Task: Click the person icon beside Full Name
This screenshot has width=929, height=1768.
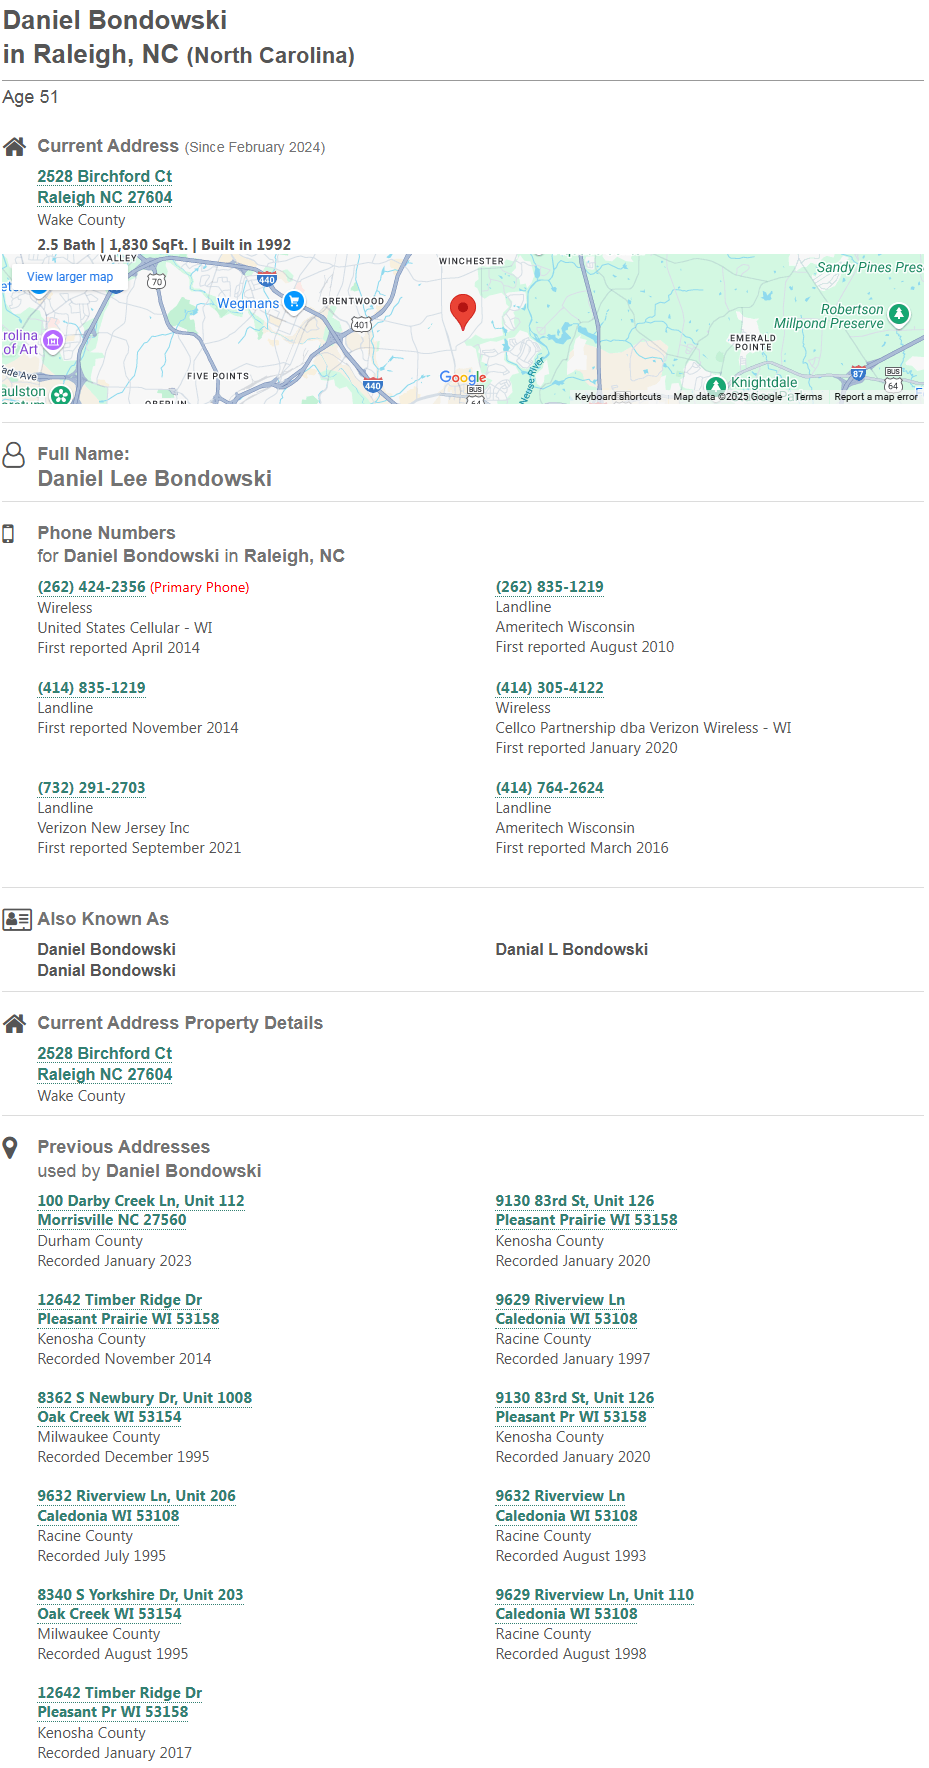Action: 14,455
